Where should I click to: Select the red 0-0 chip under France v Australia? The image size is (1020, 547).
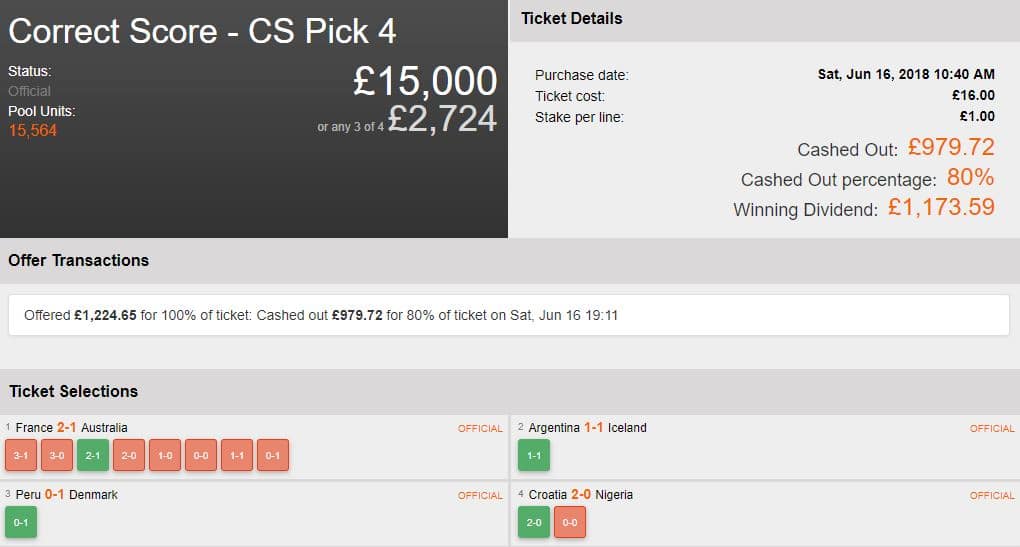[201, 455]
